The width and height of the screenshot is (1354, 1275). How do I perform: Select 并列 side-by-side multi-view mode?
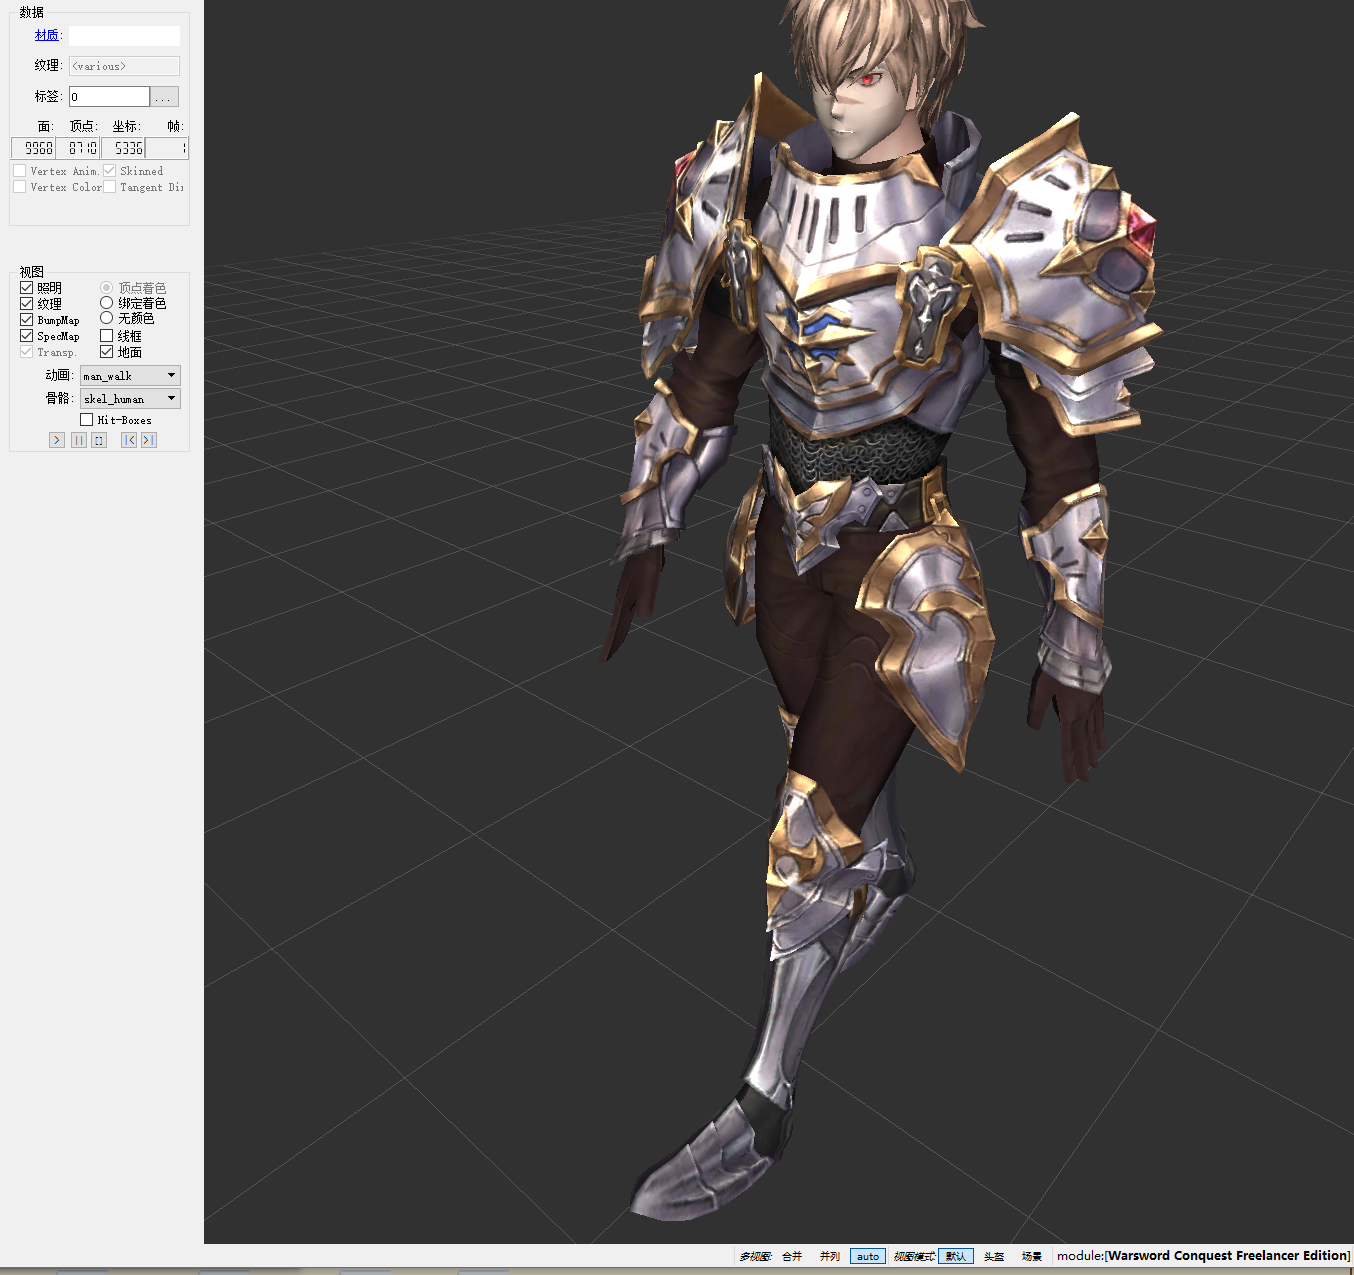click(x=830, y=1257)
